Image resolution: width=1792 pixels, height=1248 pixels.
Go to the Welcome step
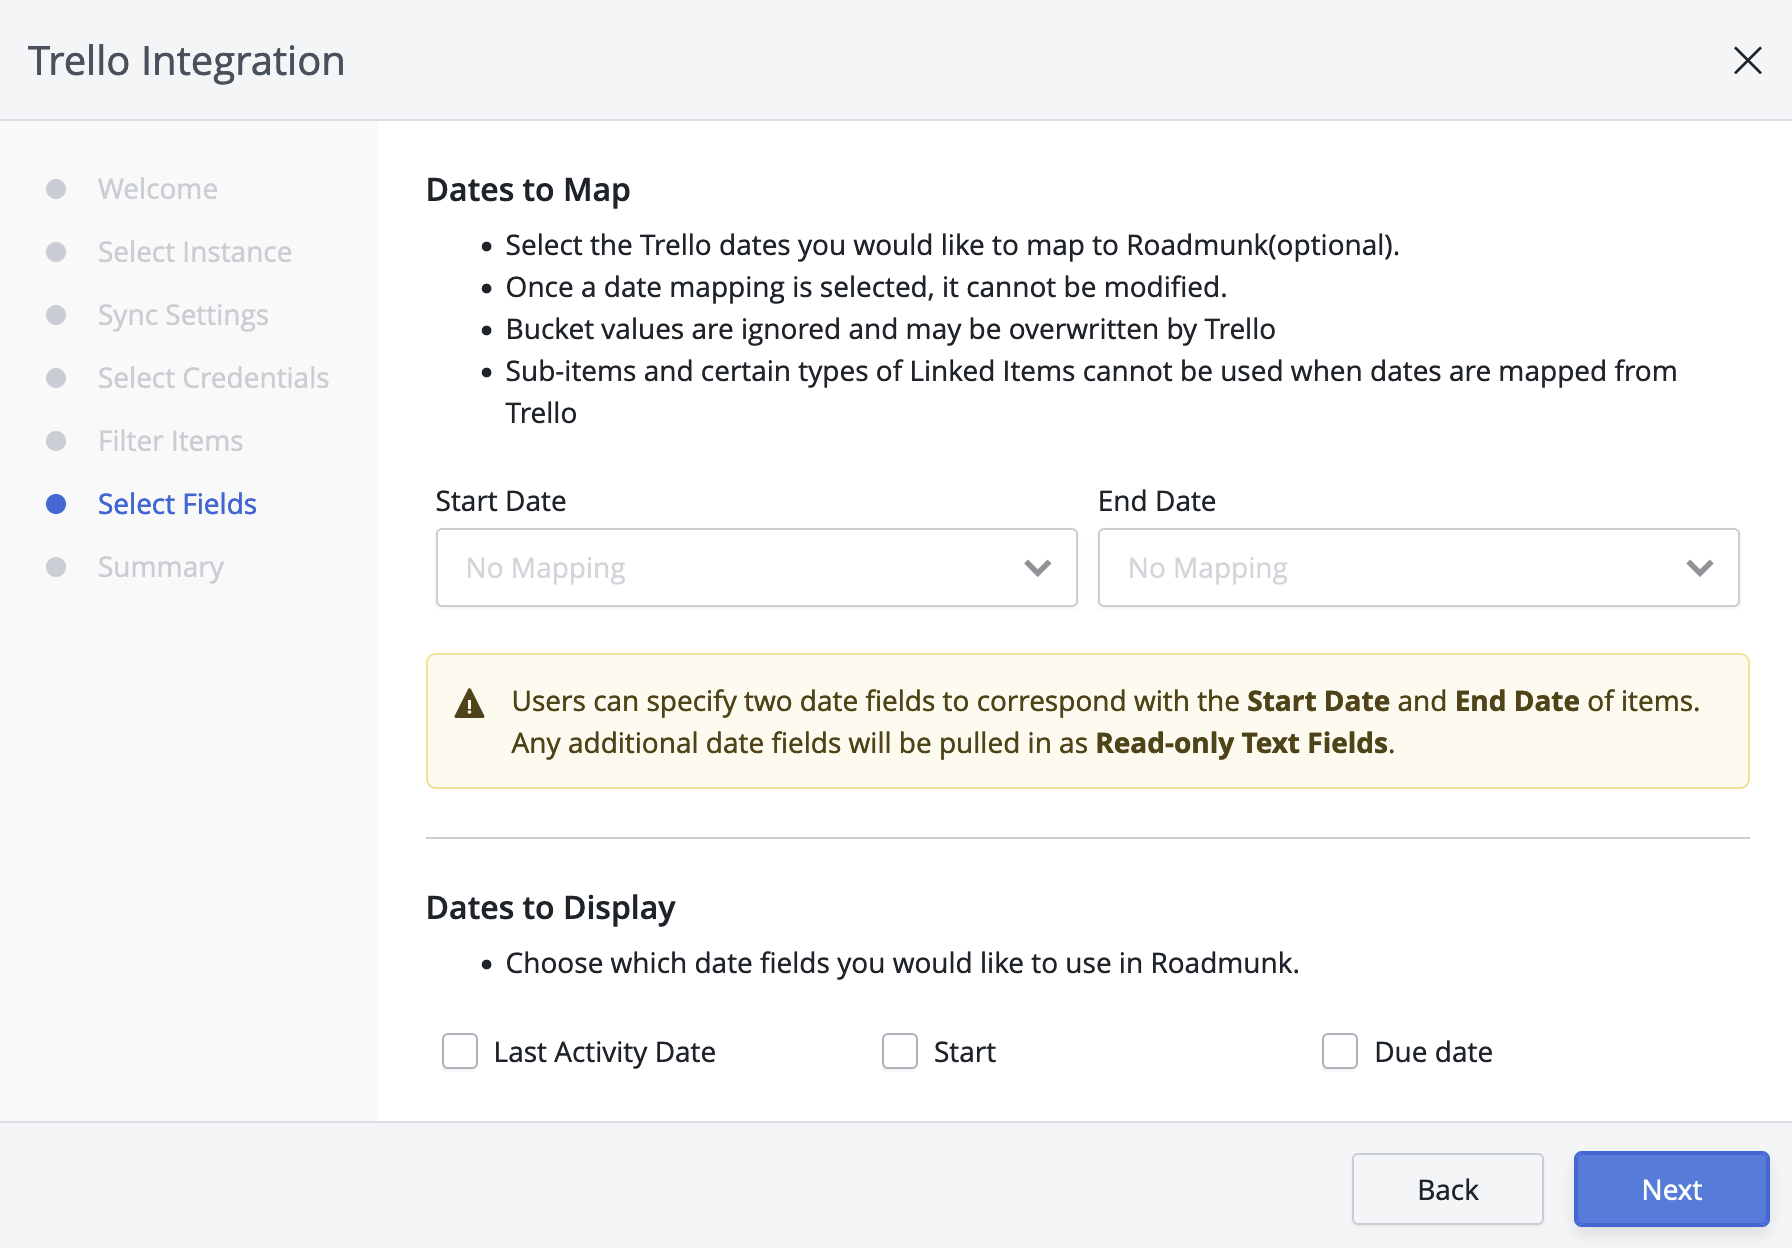pyautogui.click(x=158, y=189)
